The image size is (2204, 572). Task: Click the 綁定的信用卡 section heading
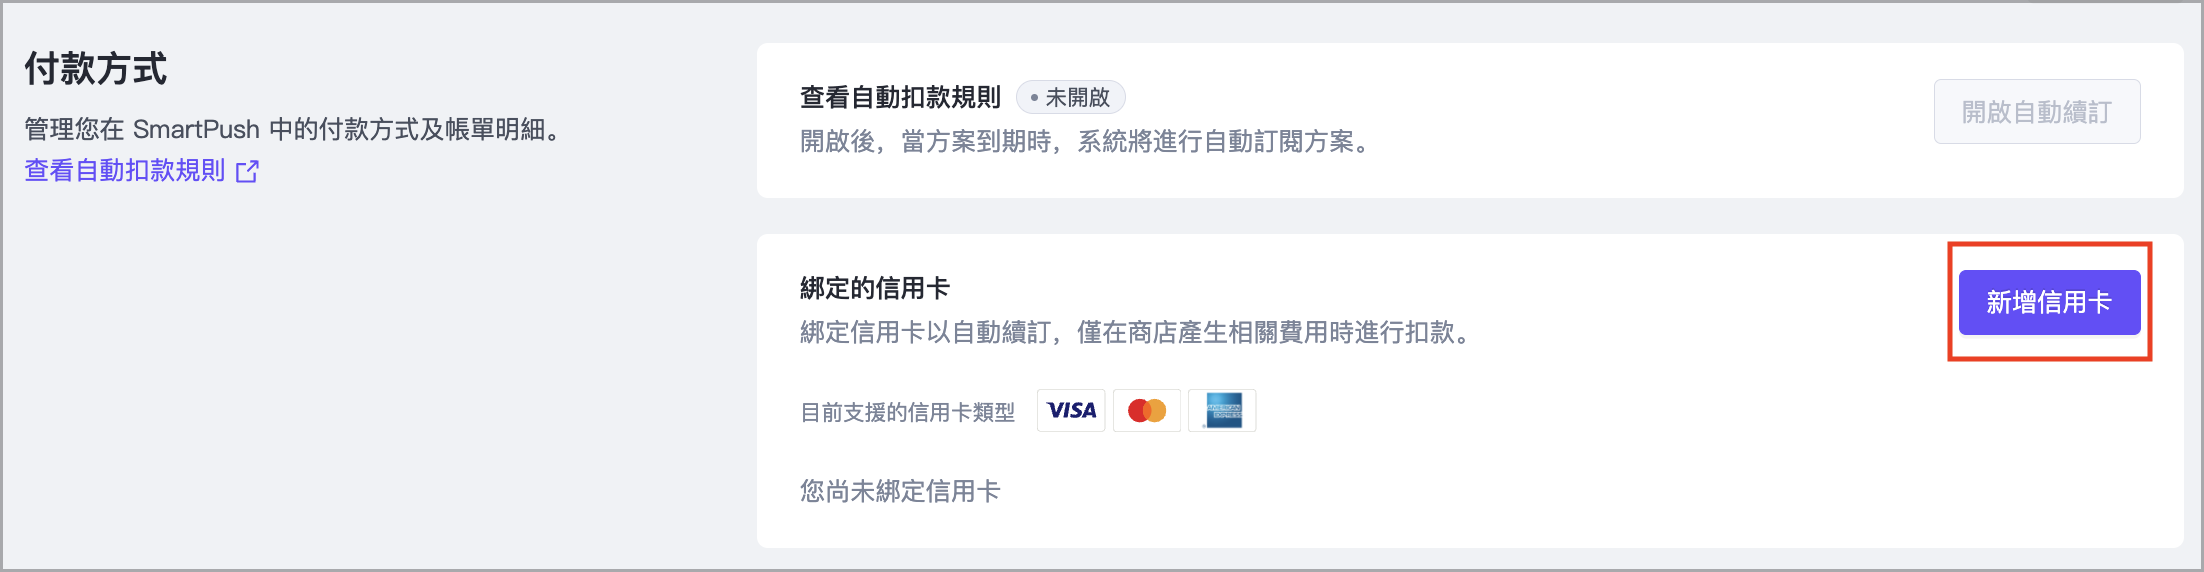pos(875,289)
